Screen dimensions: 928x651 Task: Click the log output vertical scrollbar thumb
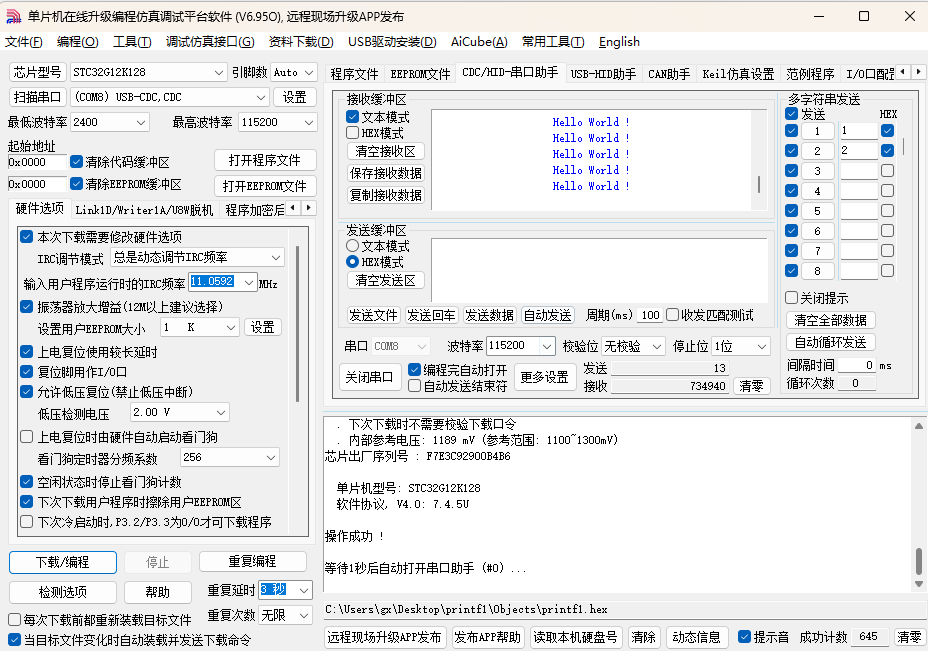[919, 562]
